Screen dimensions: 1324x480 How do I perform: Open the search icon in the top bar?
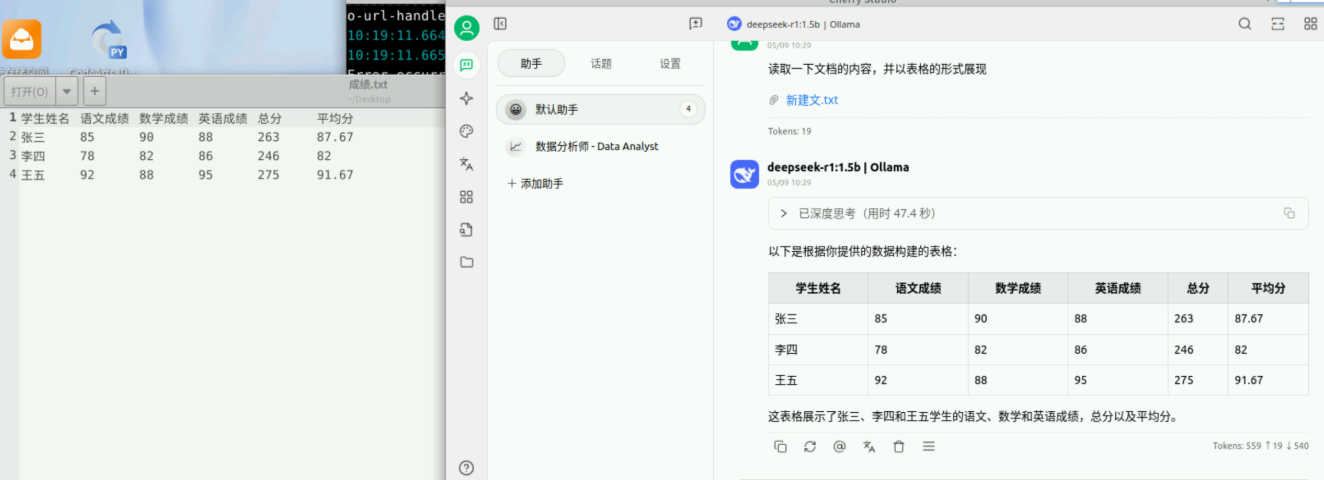point(1245,24)
